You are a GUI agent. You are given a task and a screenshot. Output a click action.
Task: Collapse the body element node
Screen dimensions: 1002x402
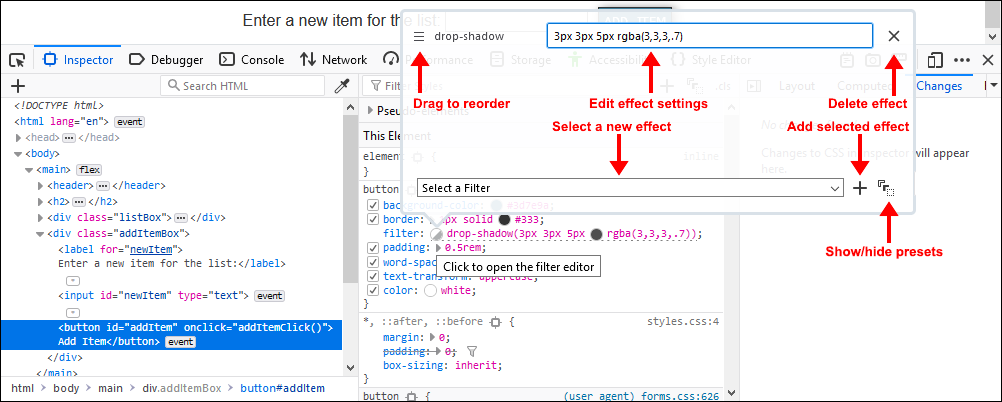19,154
